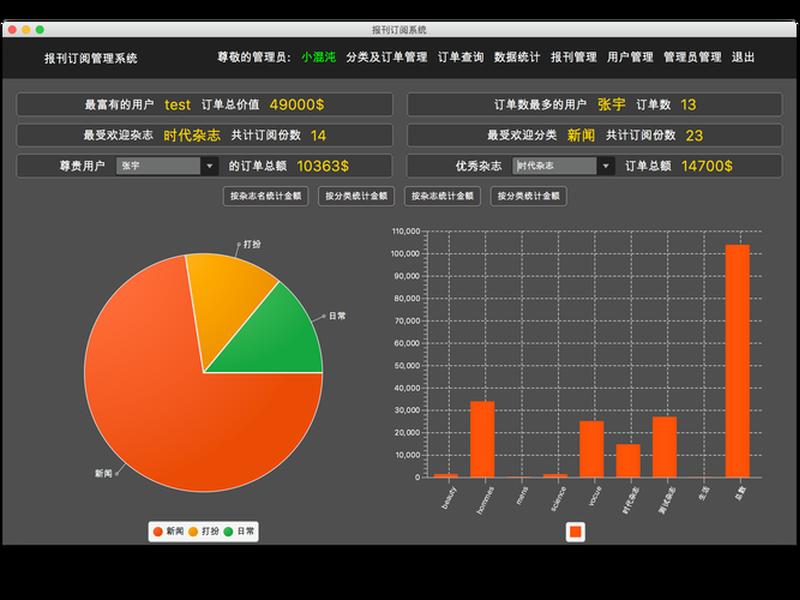The width and height of the screenshot is (800, 600).
Task: Click the 按杂志名统计金额 button
Action: [266, 196]
